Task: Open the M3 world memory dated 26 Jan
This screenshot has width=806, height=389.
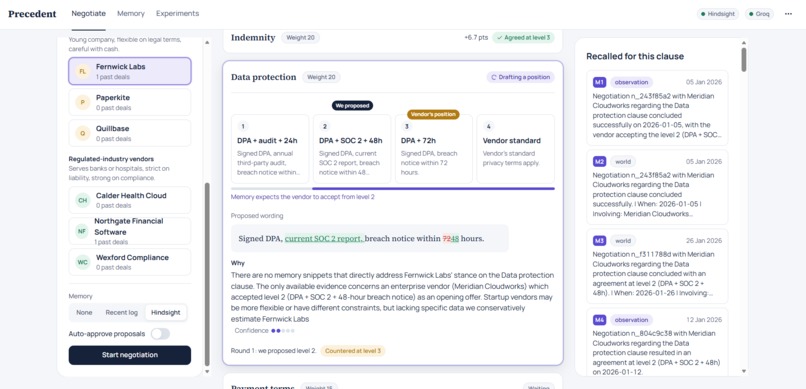Action: [657, 266]
